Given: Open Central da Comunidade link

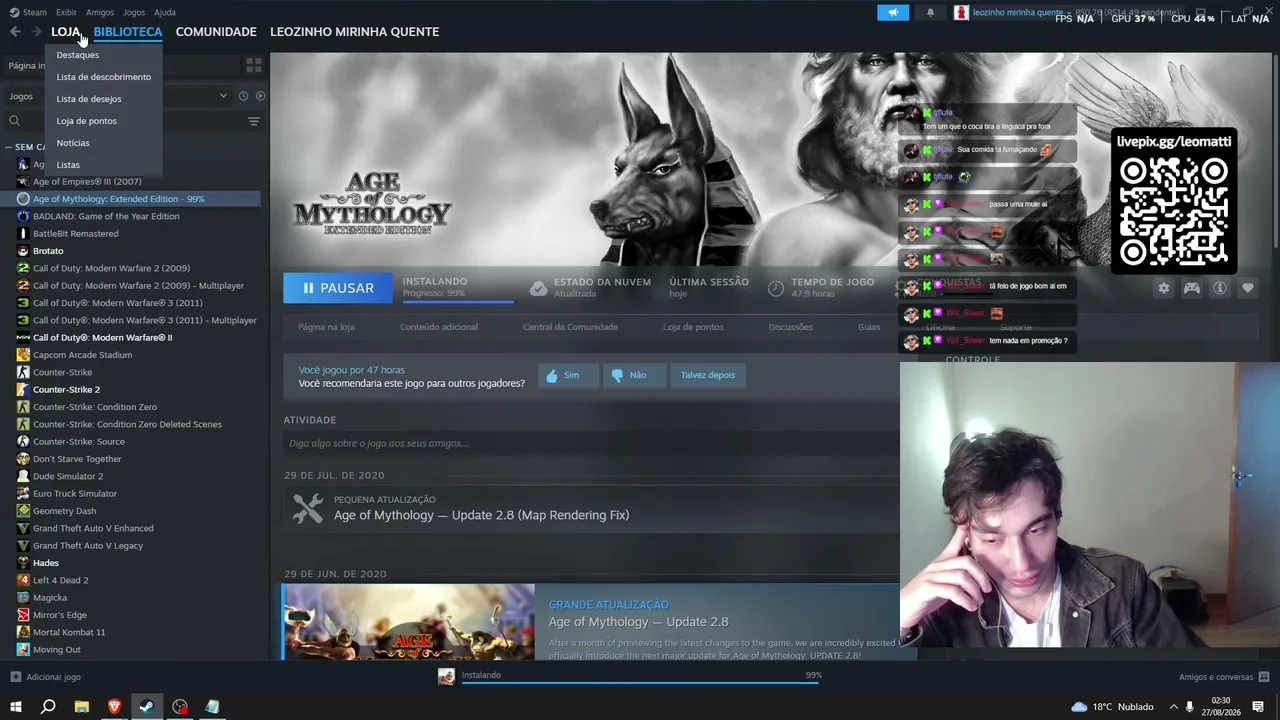Looking at the screenshot, I should tap(570, 327).
